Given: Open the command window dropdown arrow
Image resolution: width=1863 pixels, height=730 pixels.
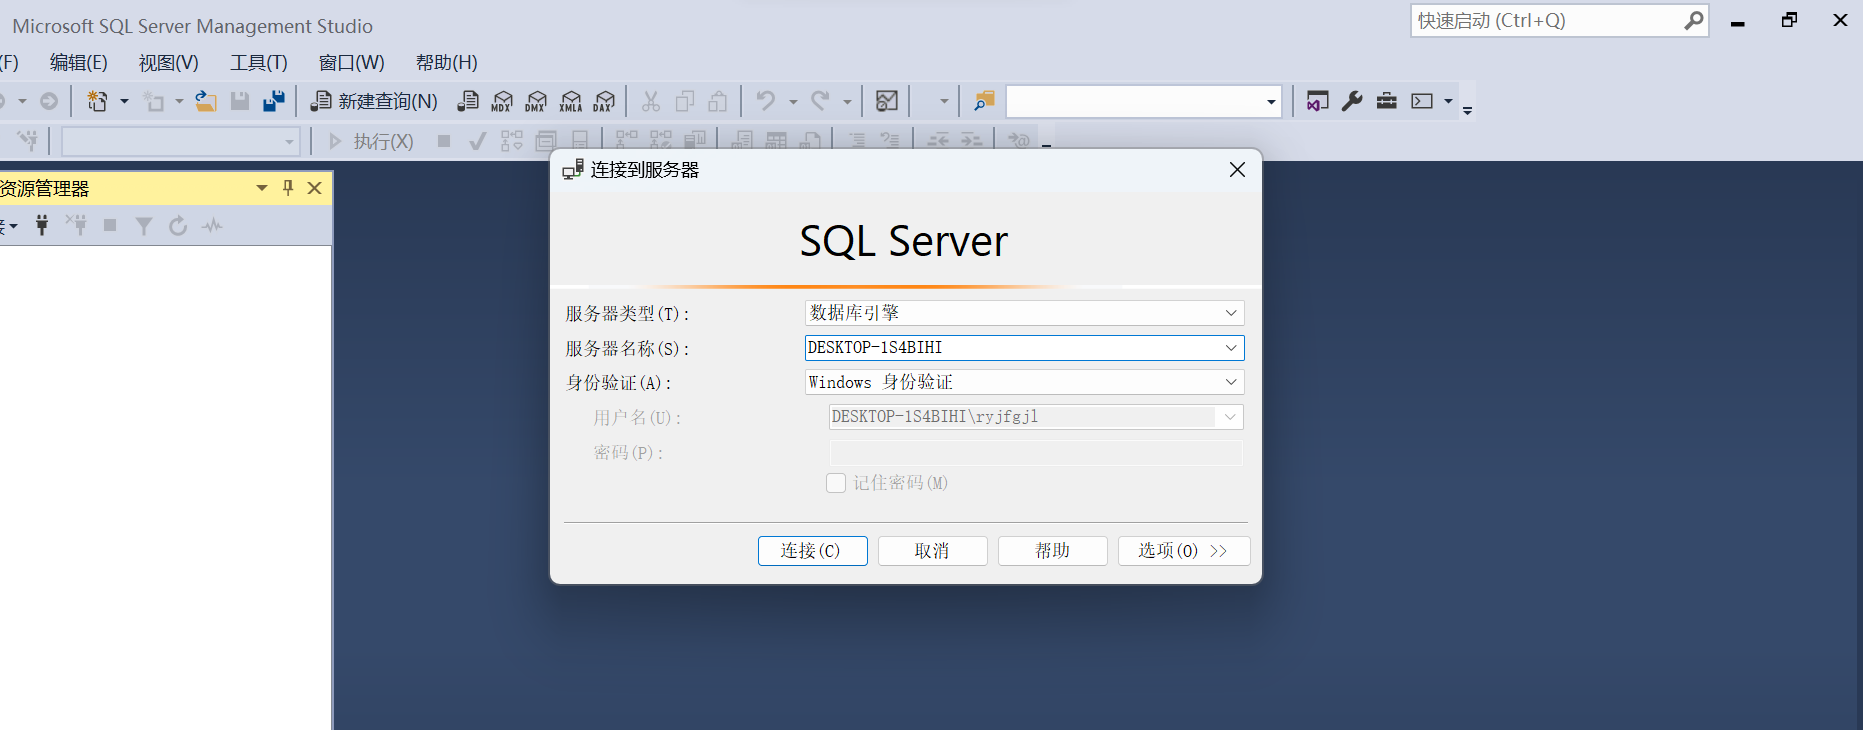Looking at the screenshot, I should 1448,101.
